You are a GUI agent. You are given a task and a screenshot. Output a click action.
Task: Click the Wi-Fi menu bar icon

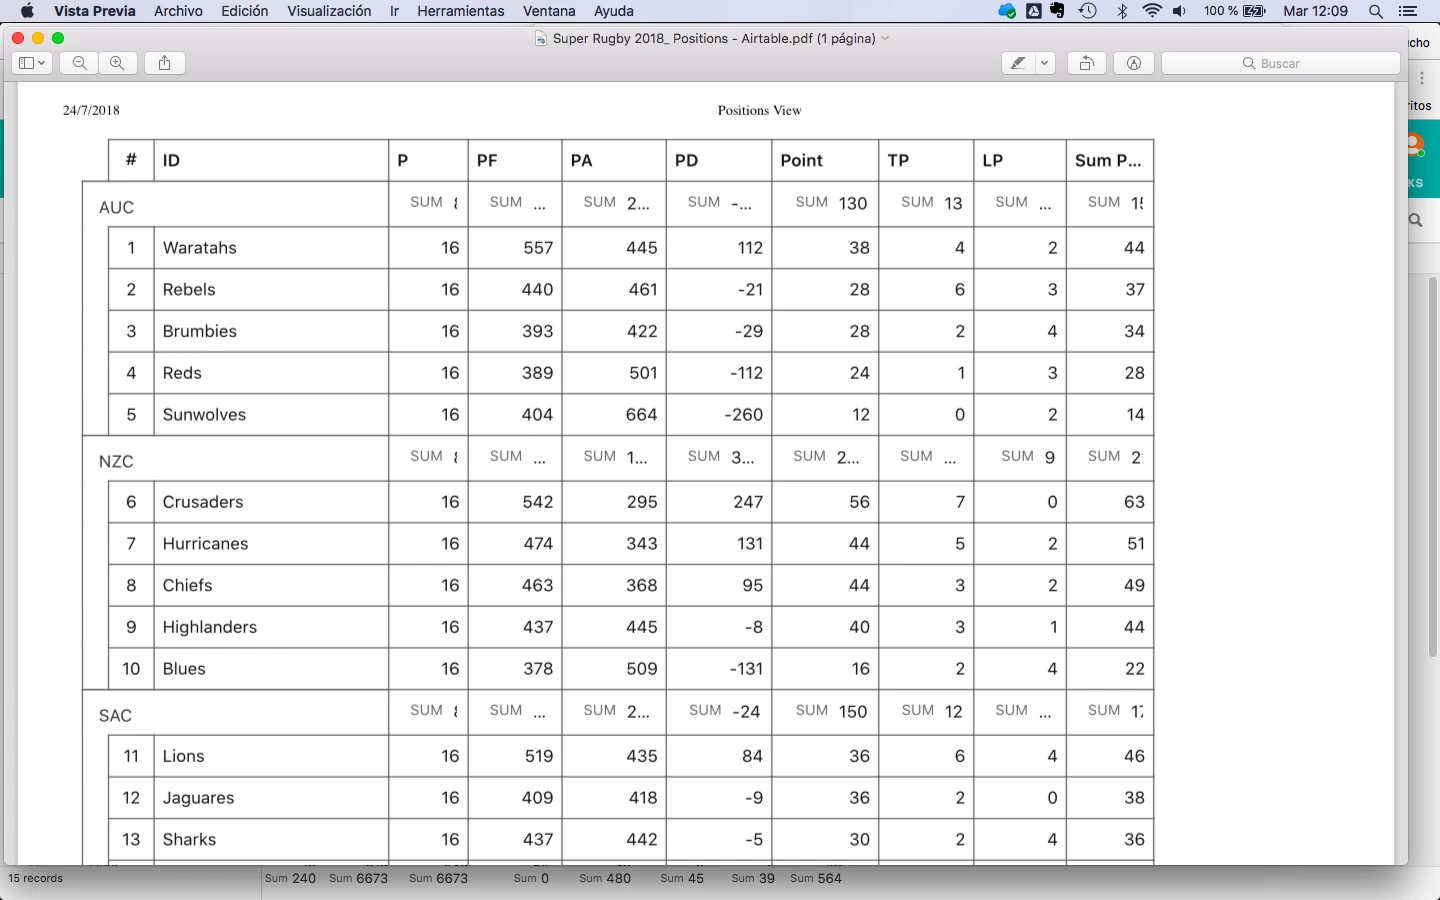pos(1153,11)
